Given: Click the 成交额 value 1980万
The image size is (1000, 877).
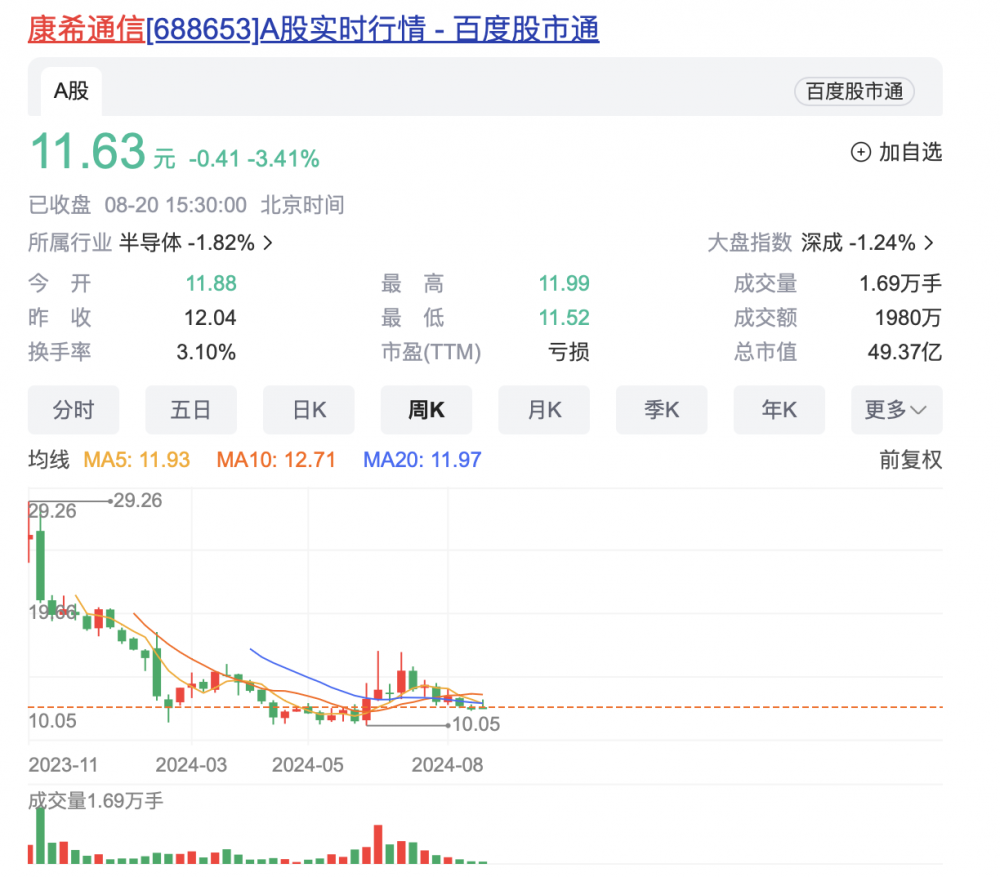Looking at the screenshot, I should point(908,318).
